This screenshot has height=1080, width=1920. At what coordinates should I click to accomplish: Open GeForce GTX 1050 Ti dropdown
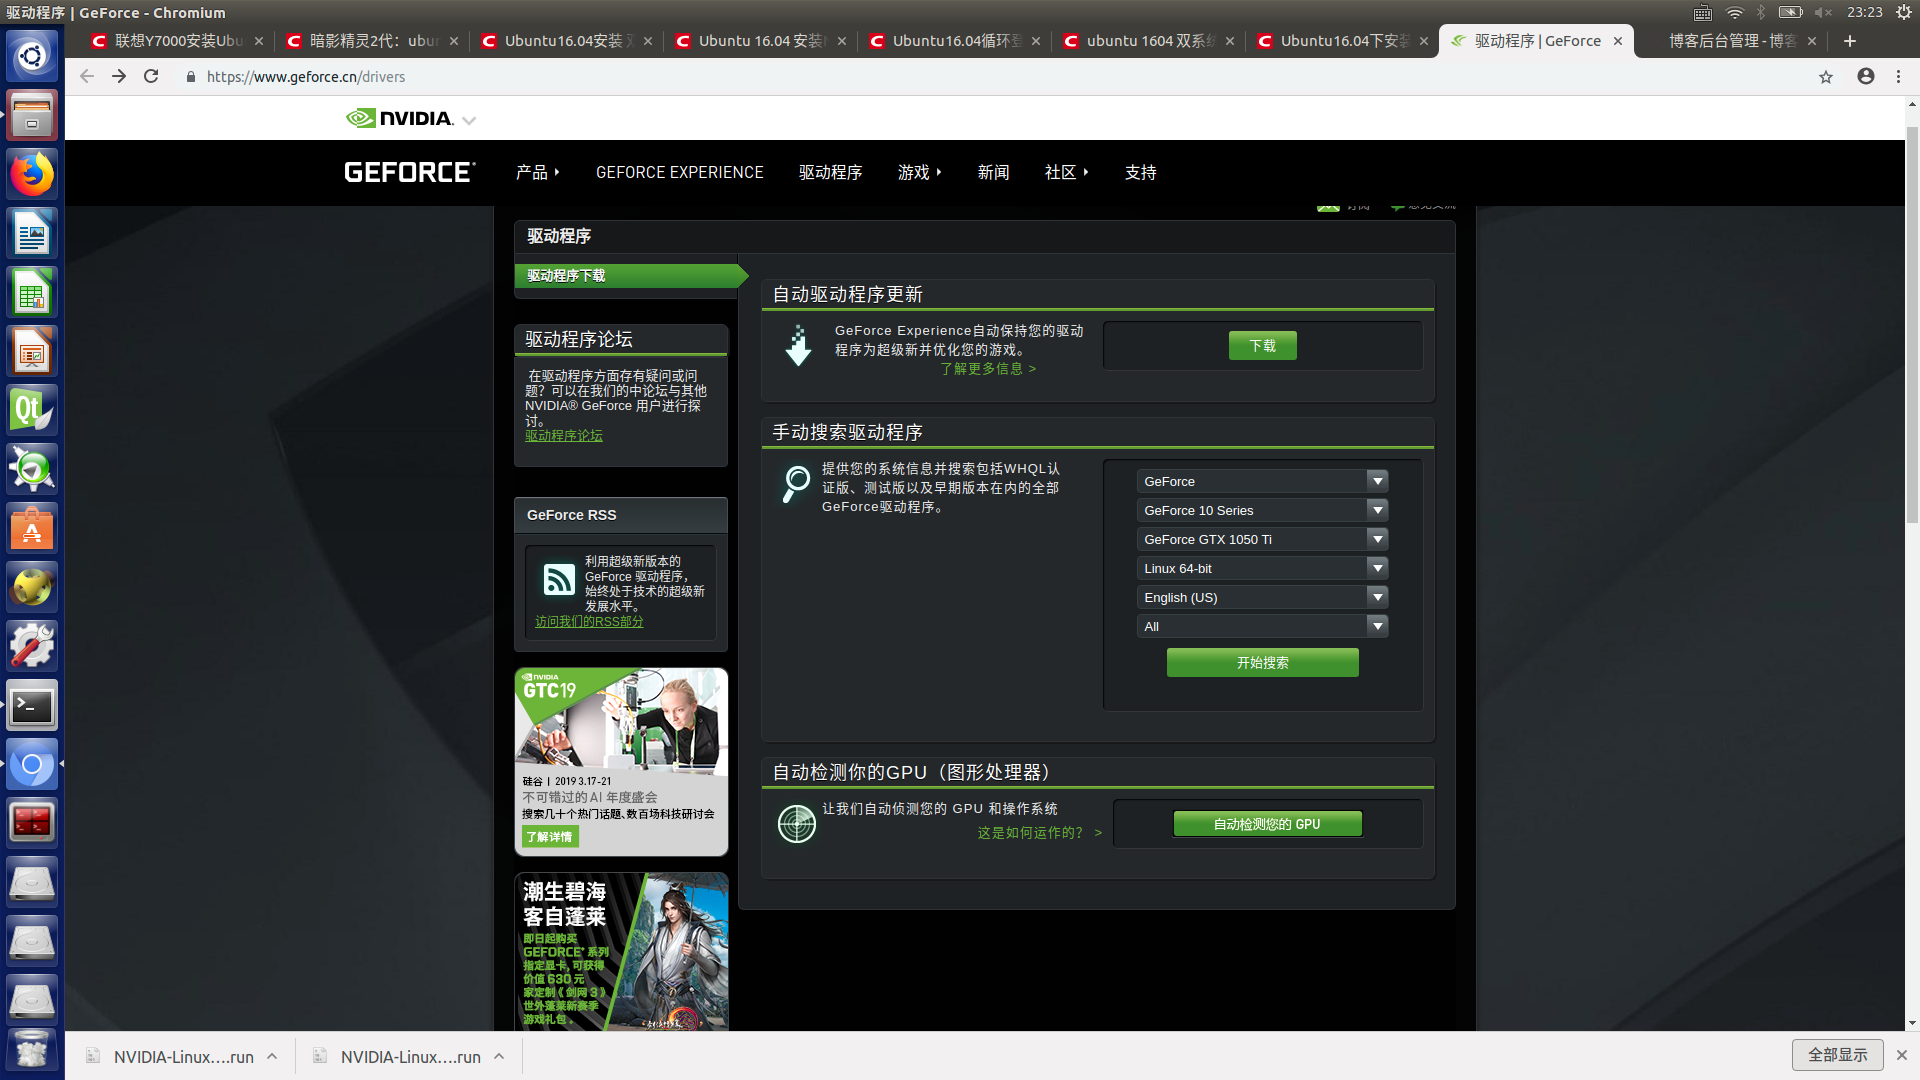coord(1262,539)
